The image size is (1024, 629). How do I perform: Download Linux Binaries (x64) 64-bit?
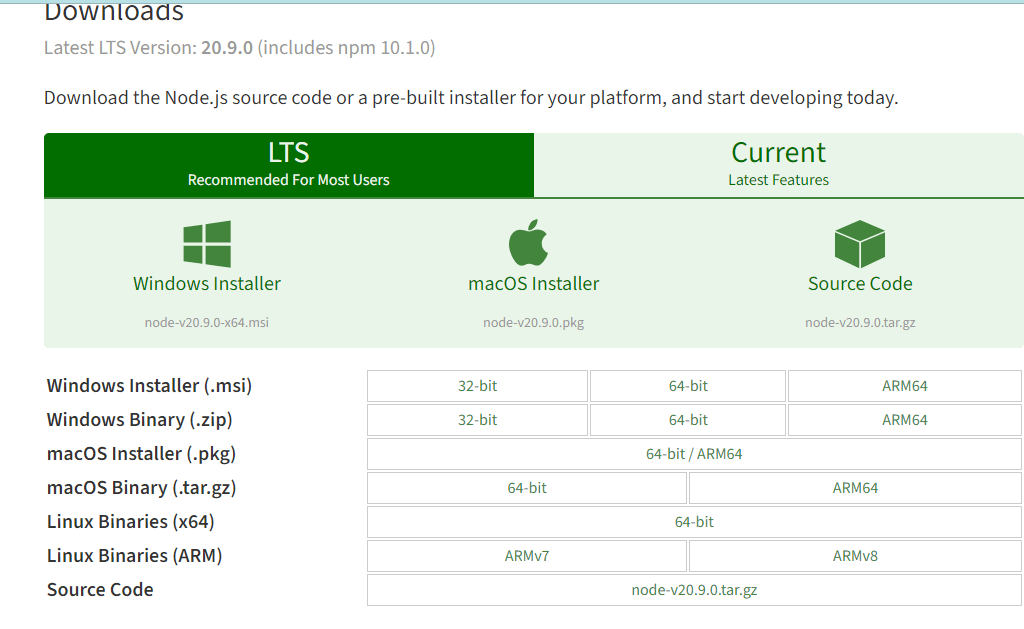[694, 522]
